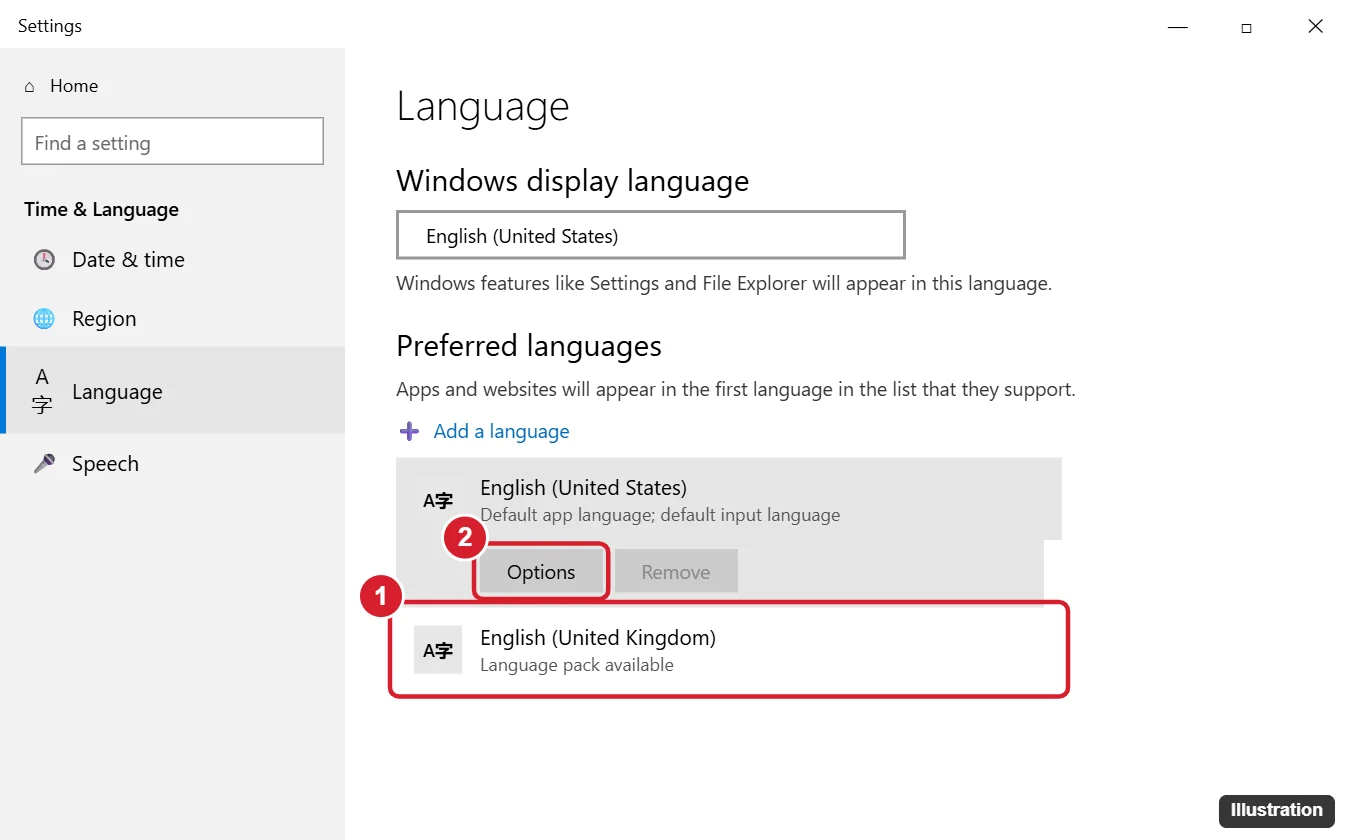The image size is (1350, 840).
Task: Click the Time & Language heading
Action: [x=102, y=210]
